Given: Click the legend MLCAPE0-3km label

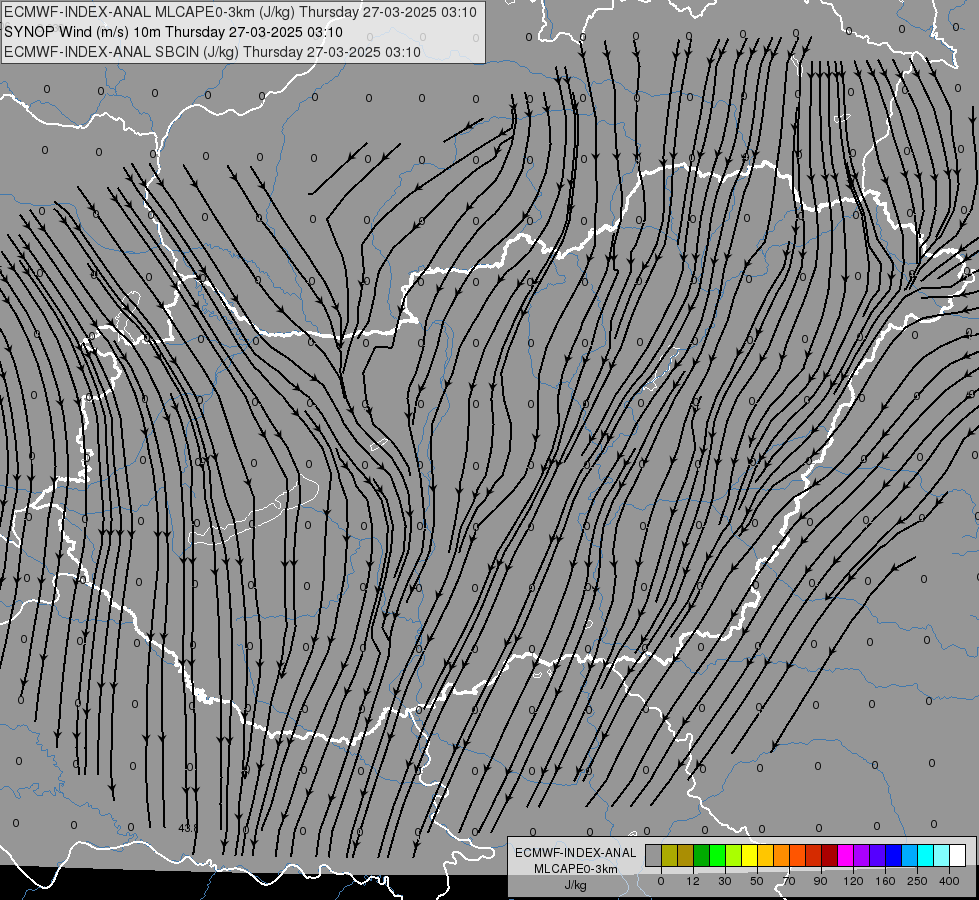Looking at the screenshot, I should 576,869.
